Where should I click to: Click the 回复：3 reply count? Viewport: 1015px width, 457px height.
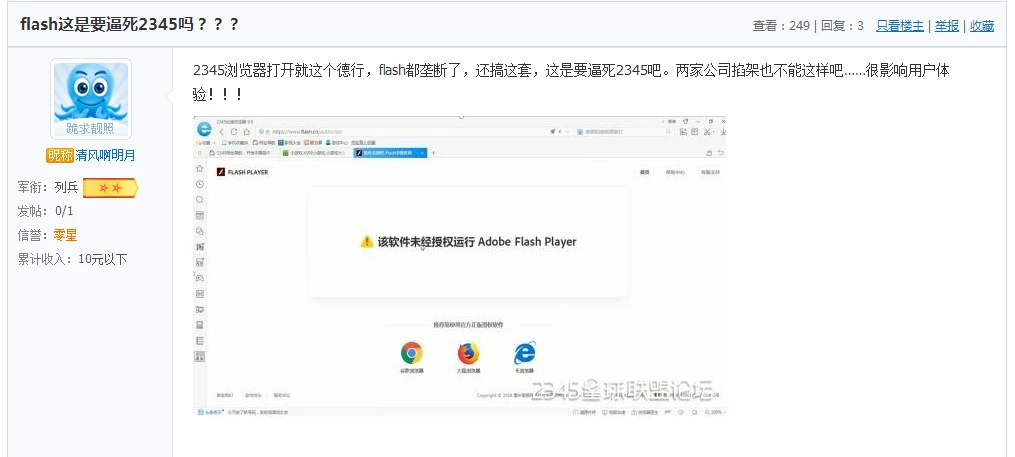tap(842, 26)
